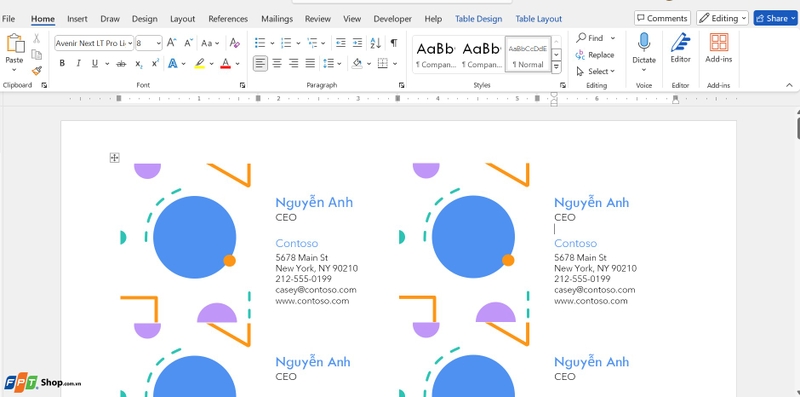The height and width of the screenshot is (397, 800).
Task: Open the Dictate options arrow
Action: pyautogui.click(x=644, y=70)
